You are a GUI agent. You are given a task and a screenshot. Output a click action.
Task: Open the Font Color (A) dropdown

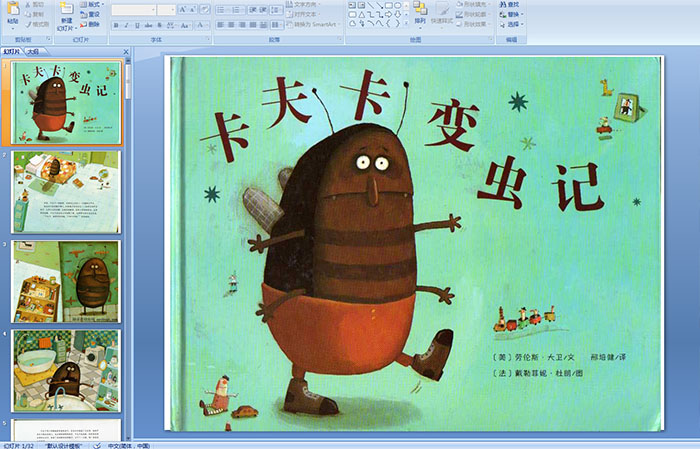click(x=202, y=25)
